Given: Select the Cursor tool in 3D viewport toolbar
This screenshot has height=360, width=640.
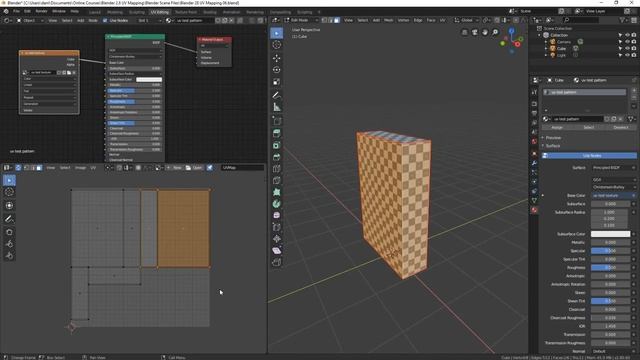Looking at the screenshot, I should click(x=277, y=45).
